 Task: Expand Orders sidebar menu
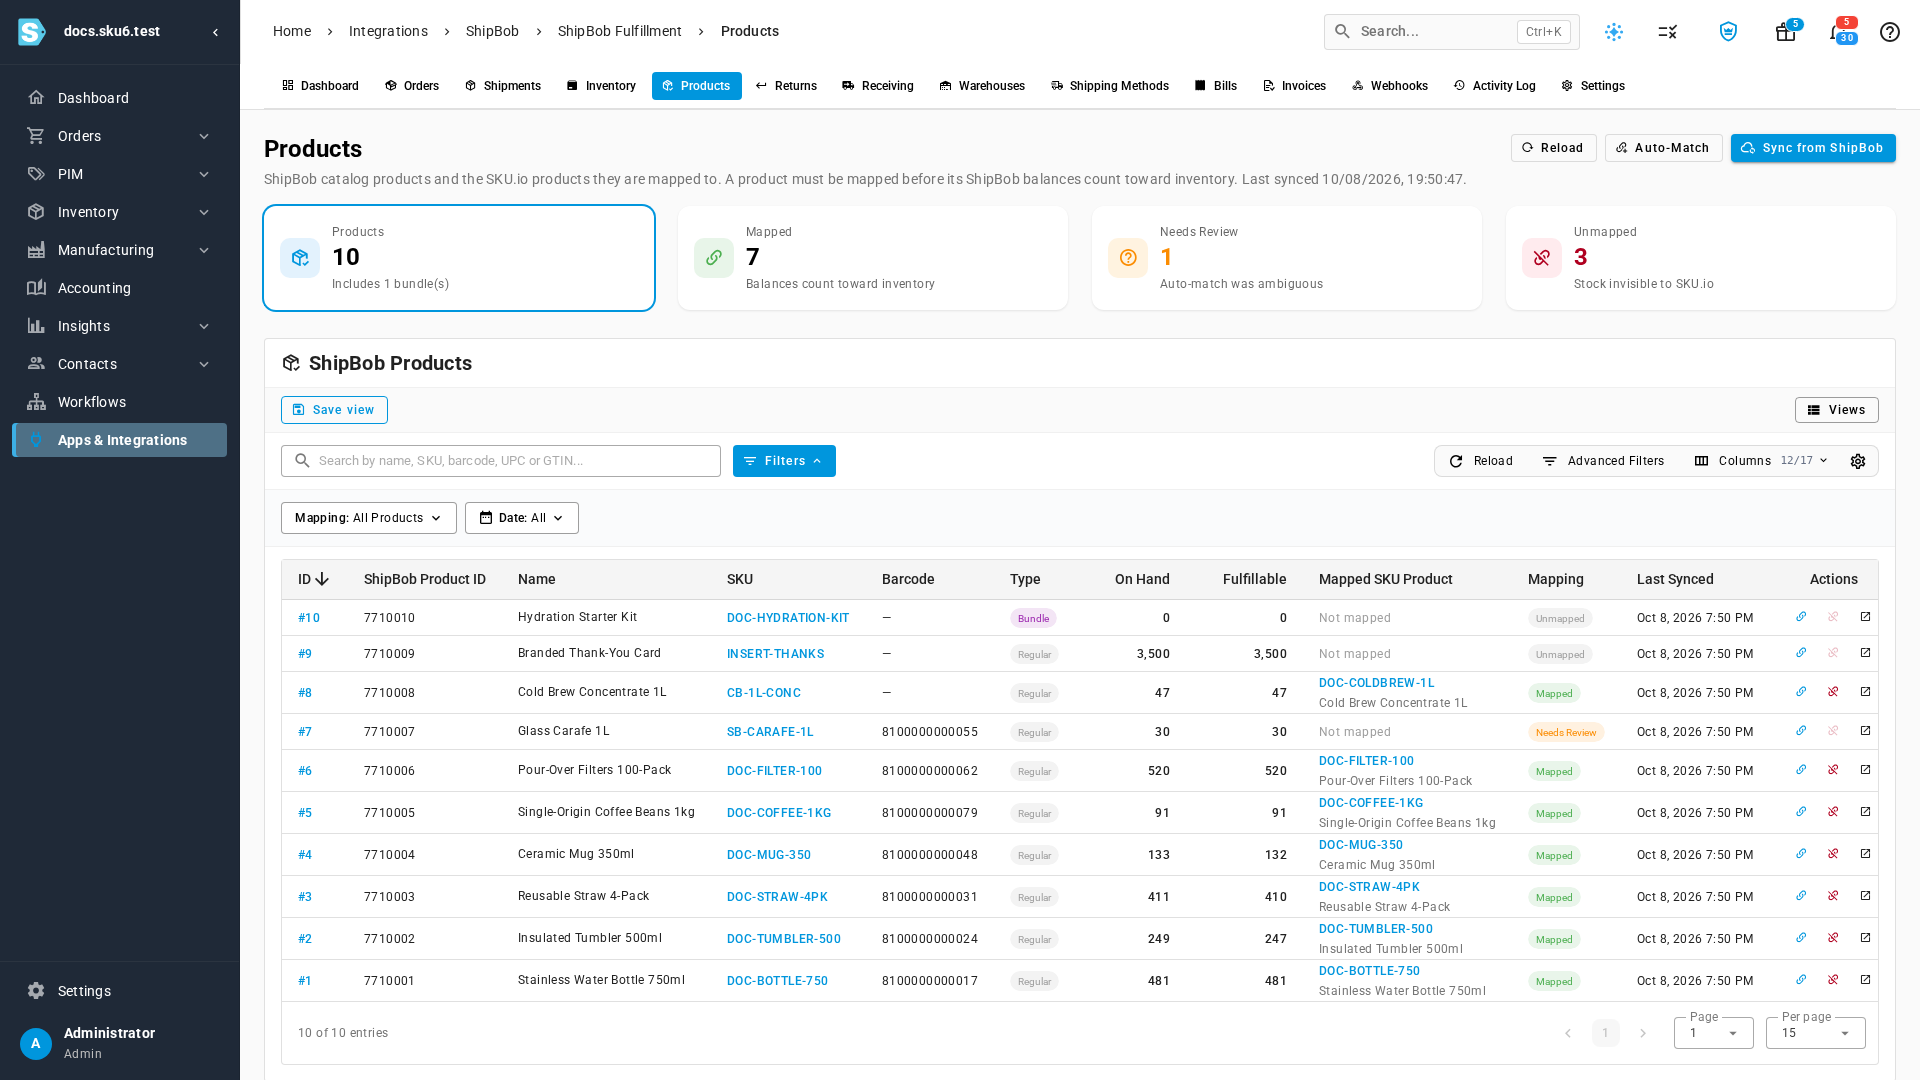(x=119, y=136)
